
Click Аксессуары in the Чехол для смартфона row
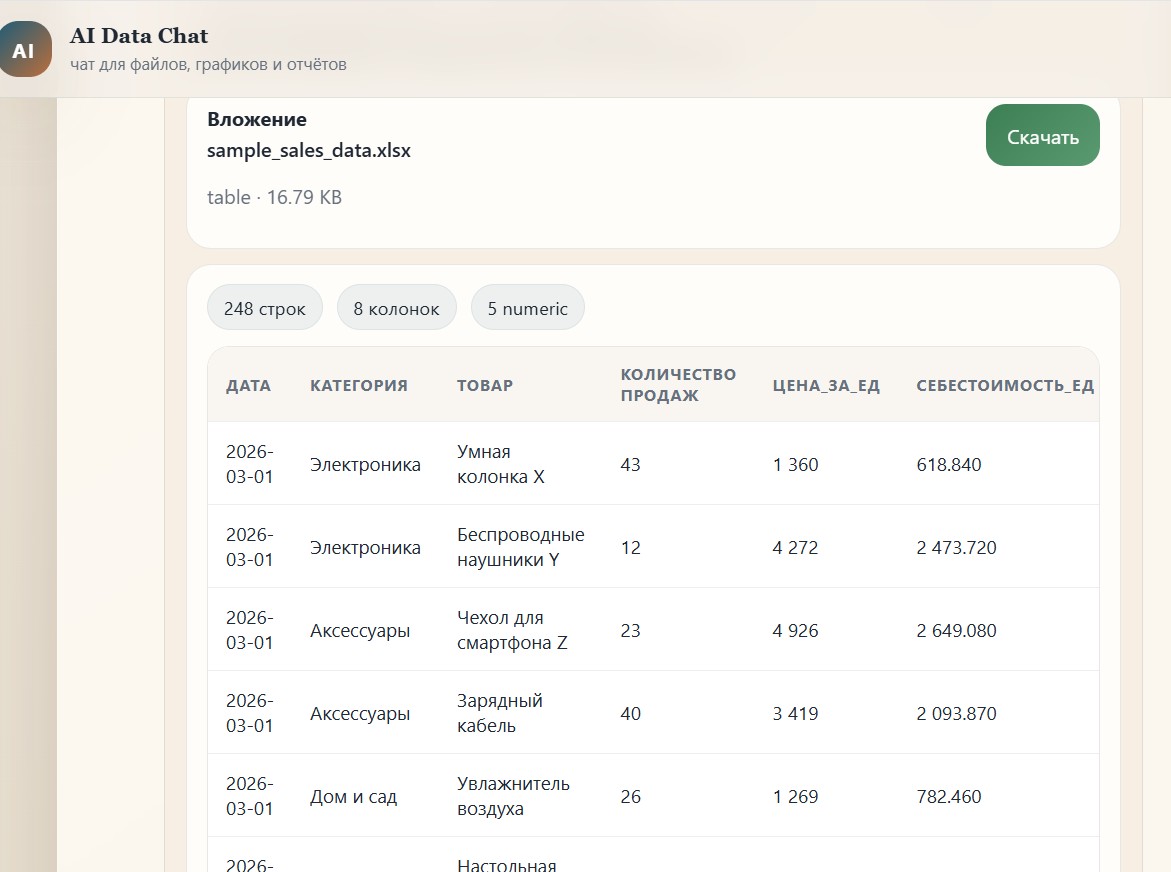click(x=360, y=630)
